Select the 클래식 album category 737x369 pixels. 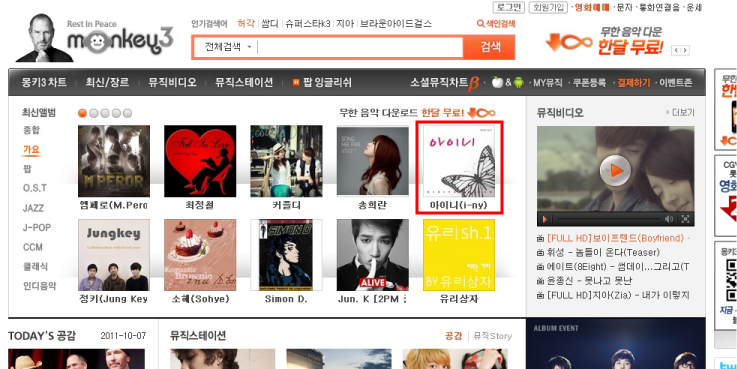(x=35, y=267)
